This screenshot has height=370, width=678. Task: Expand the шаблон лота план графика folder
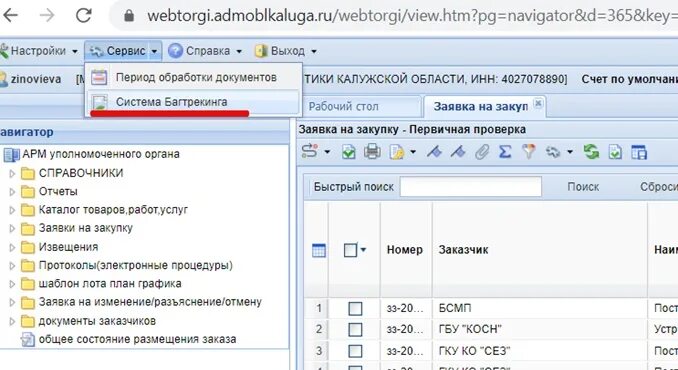(x=12, y=284)
